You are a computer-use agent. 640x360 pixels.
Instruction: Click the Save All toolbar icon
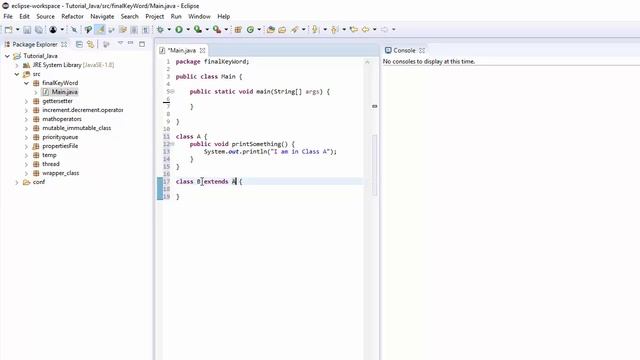[x=39, y=29]
